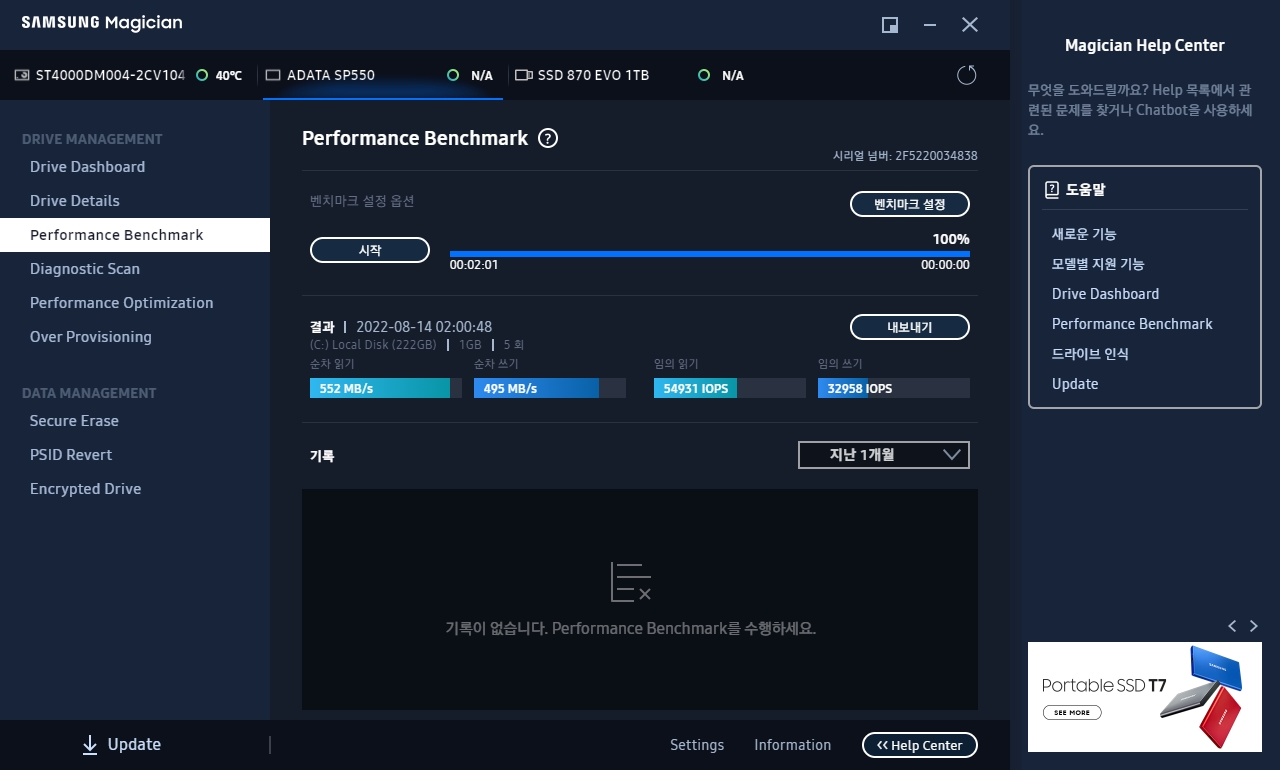Click the empty history list icon
1280x770 pixels.
coord(631,582)
